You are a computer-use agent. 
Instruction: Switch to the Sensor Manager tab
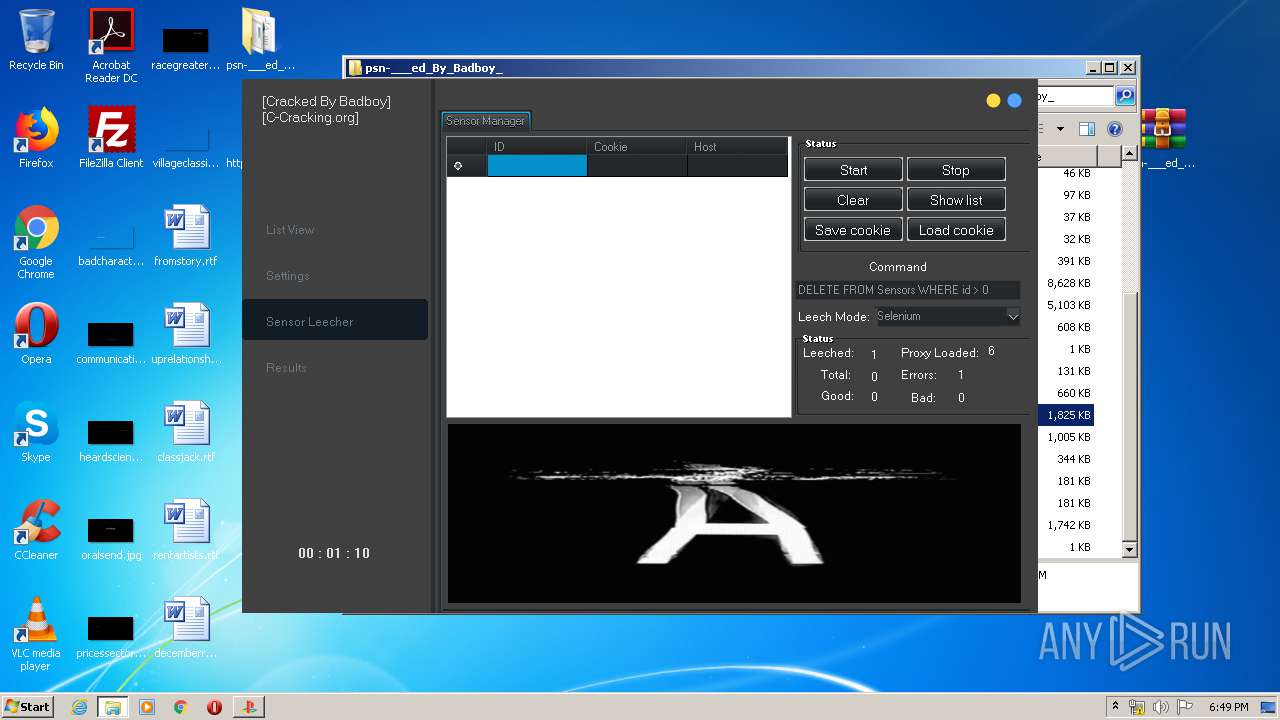485,121
